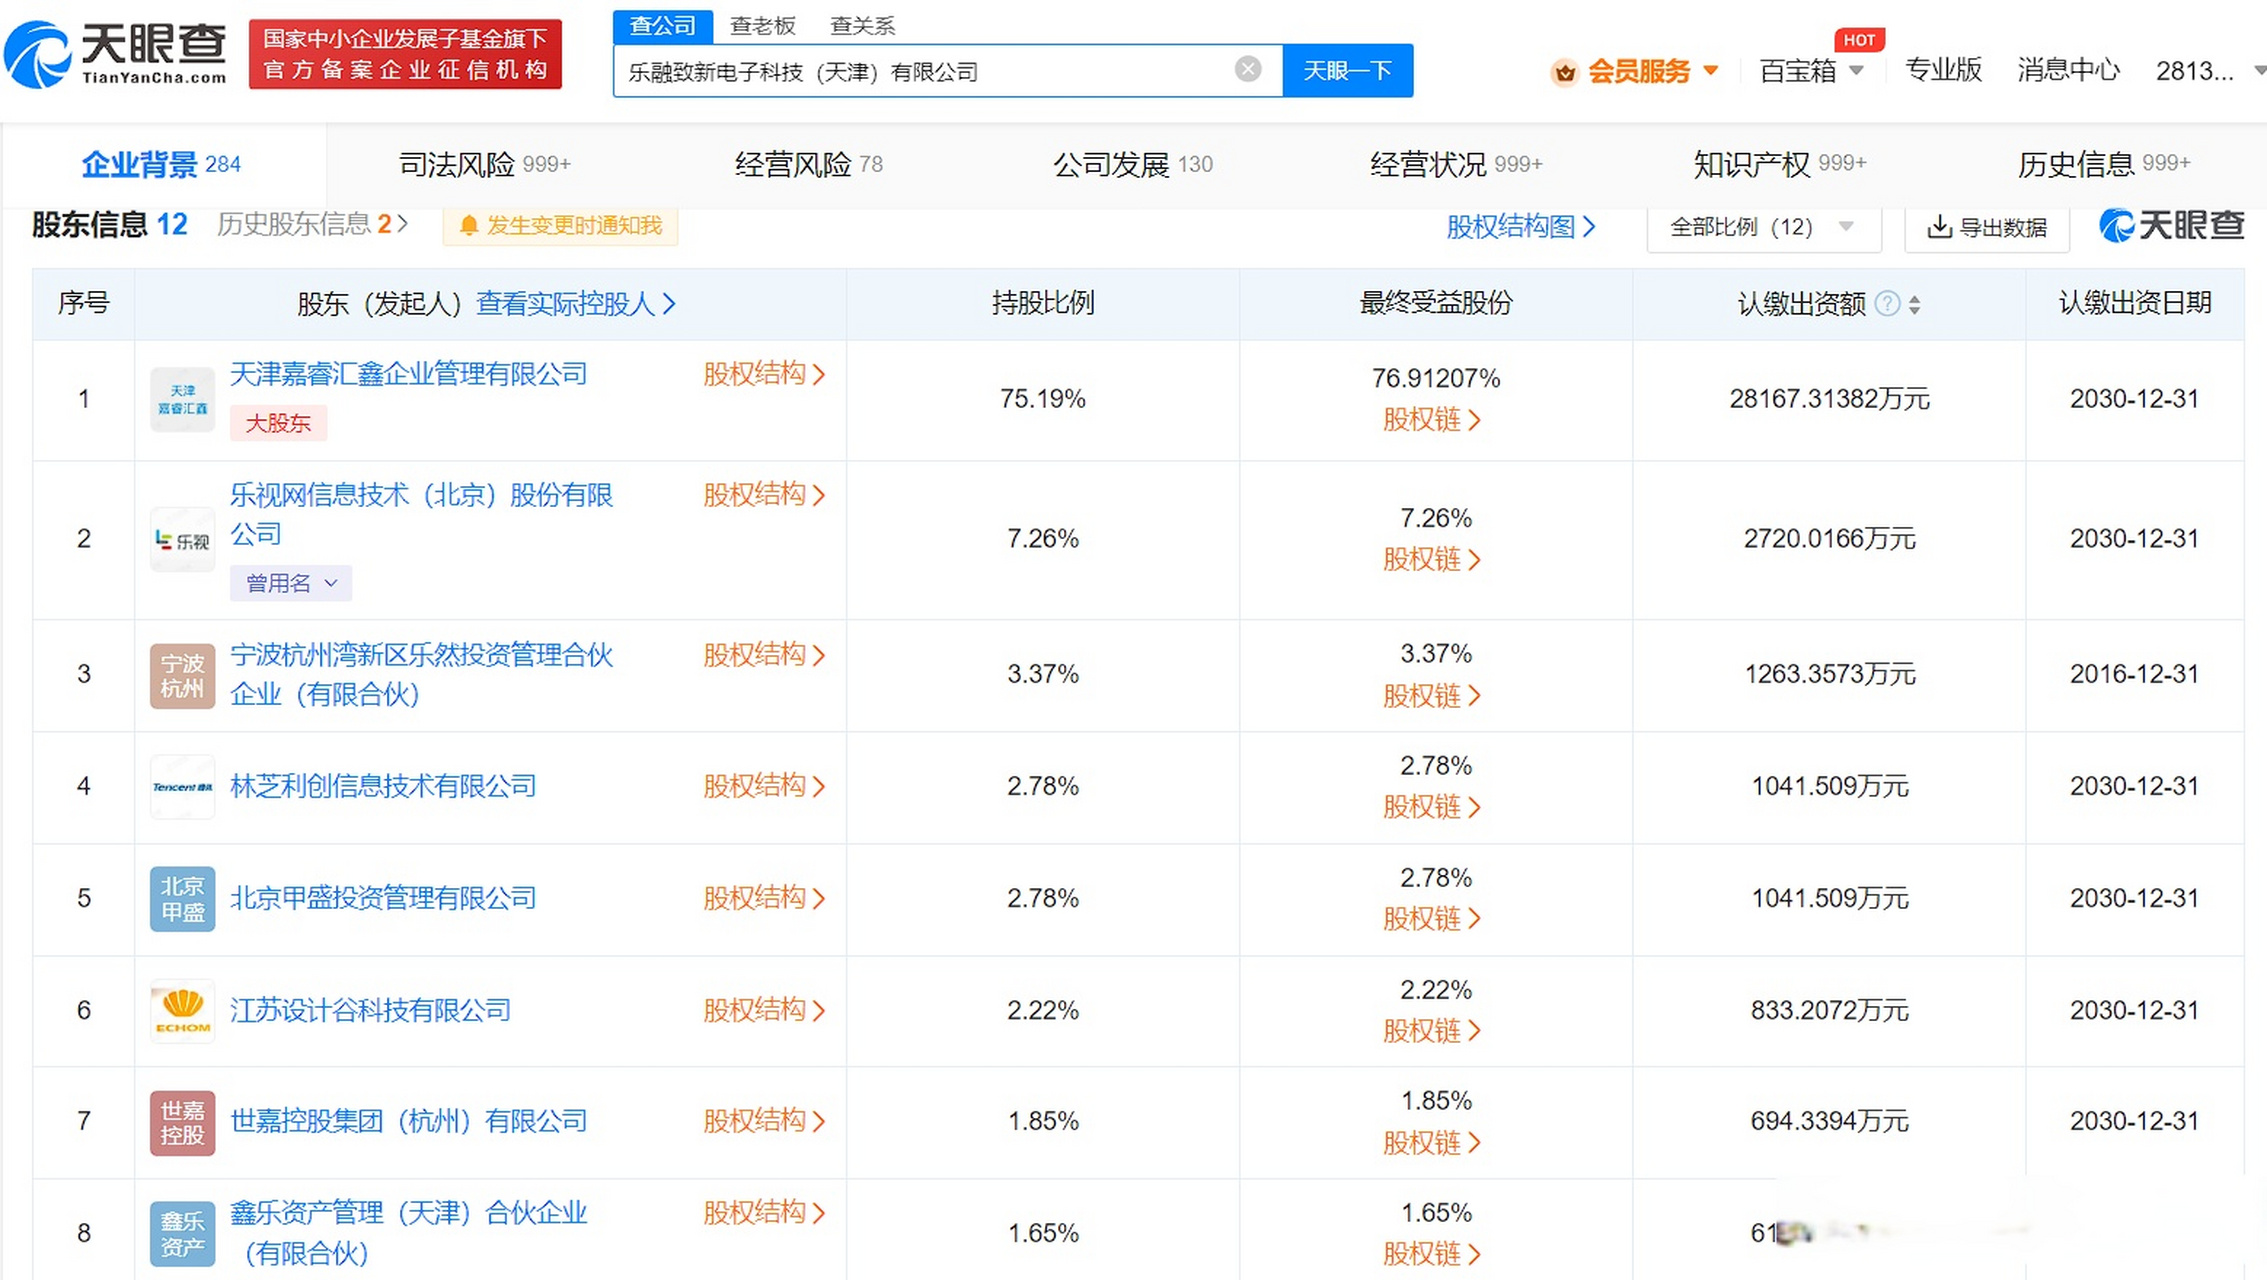Clear the search box with the X icon
2267x1280 pixels.
click(1247, 69)
